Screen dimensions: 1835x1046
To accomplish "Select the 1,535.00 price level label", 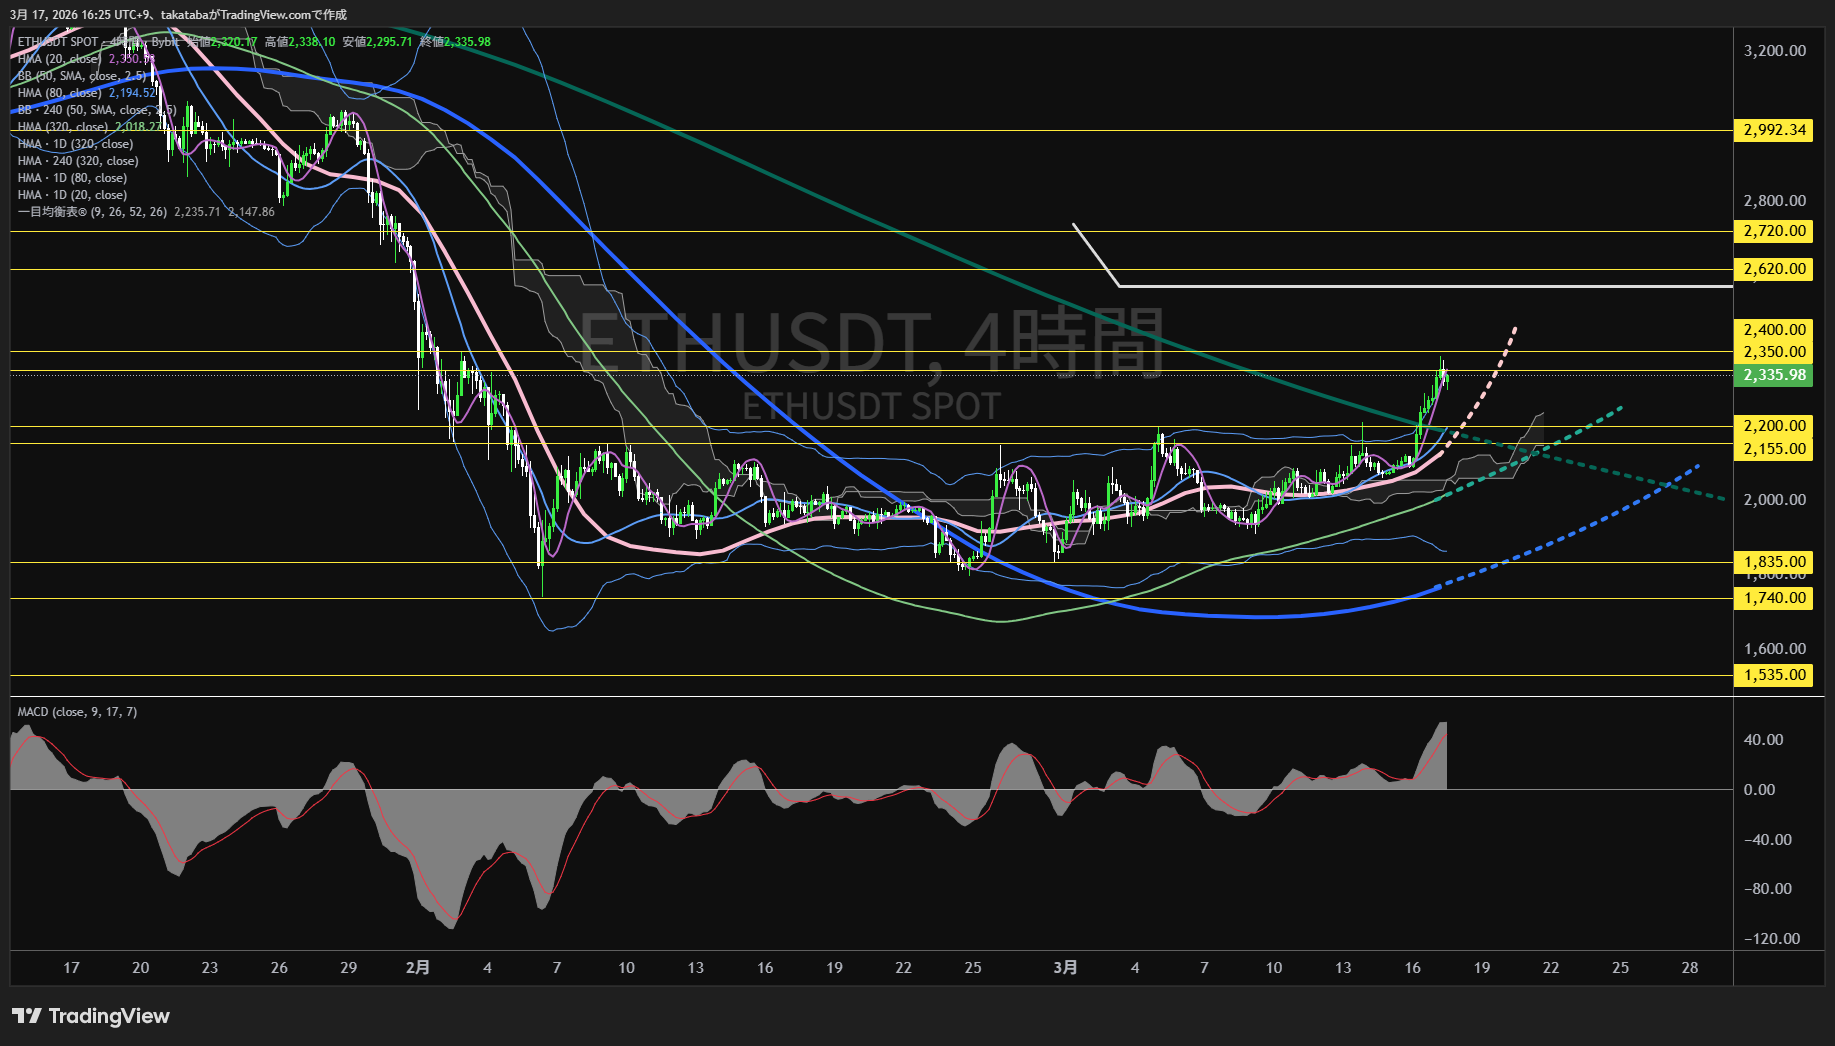I will [1774, 675].
